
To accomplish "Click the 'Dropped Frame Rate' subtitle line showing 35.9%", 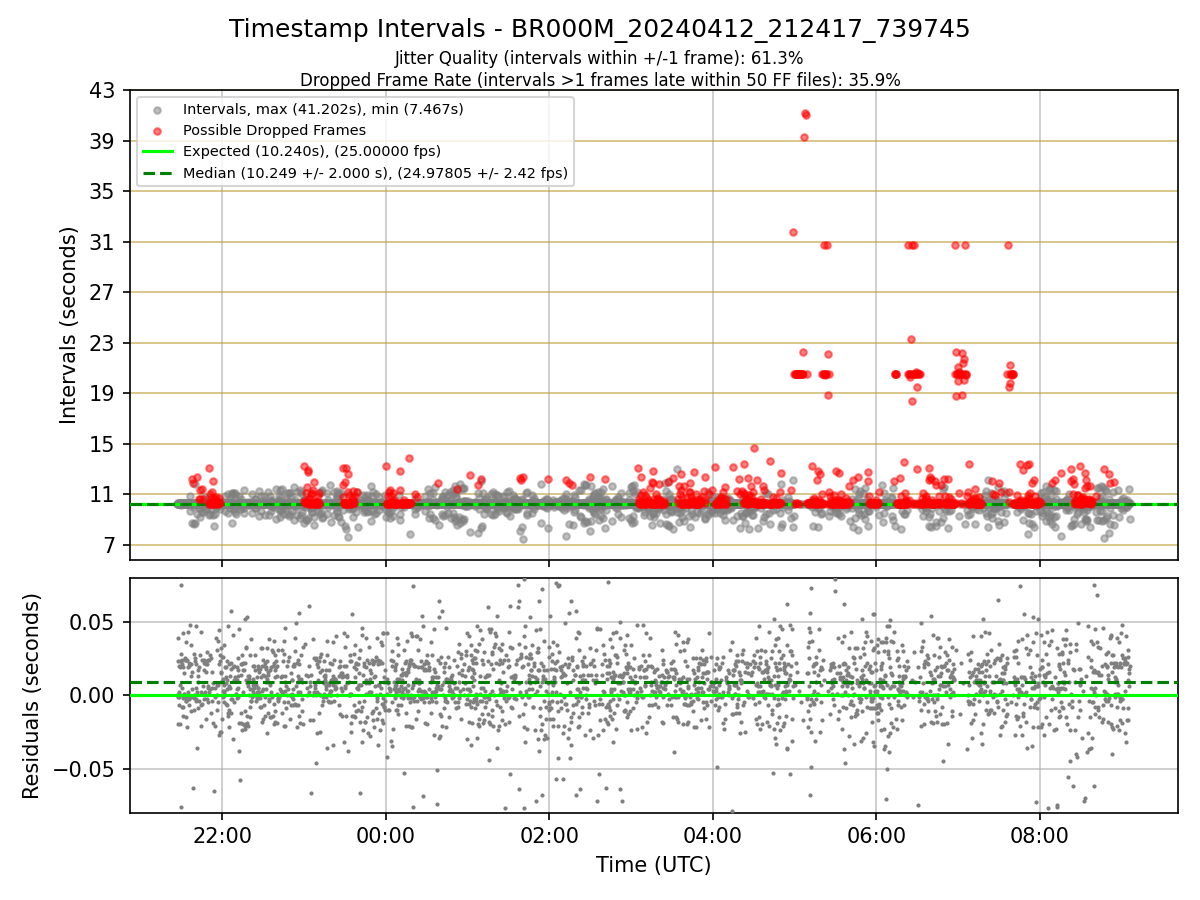I will (600, 80).
